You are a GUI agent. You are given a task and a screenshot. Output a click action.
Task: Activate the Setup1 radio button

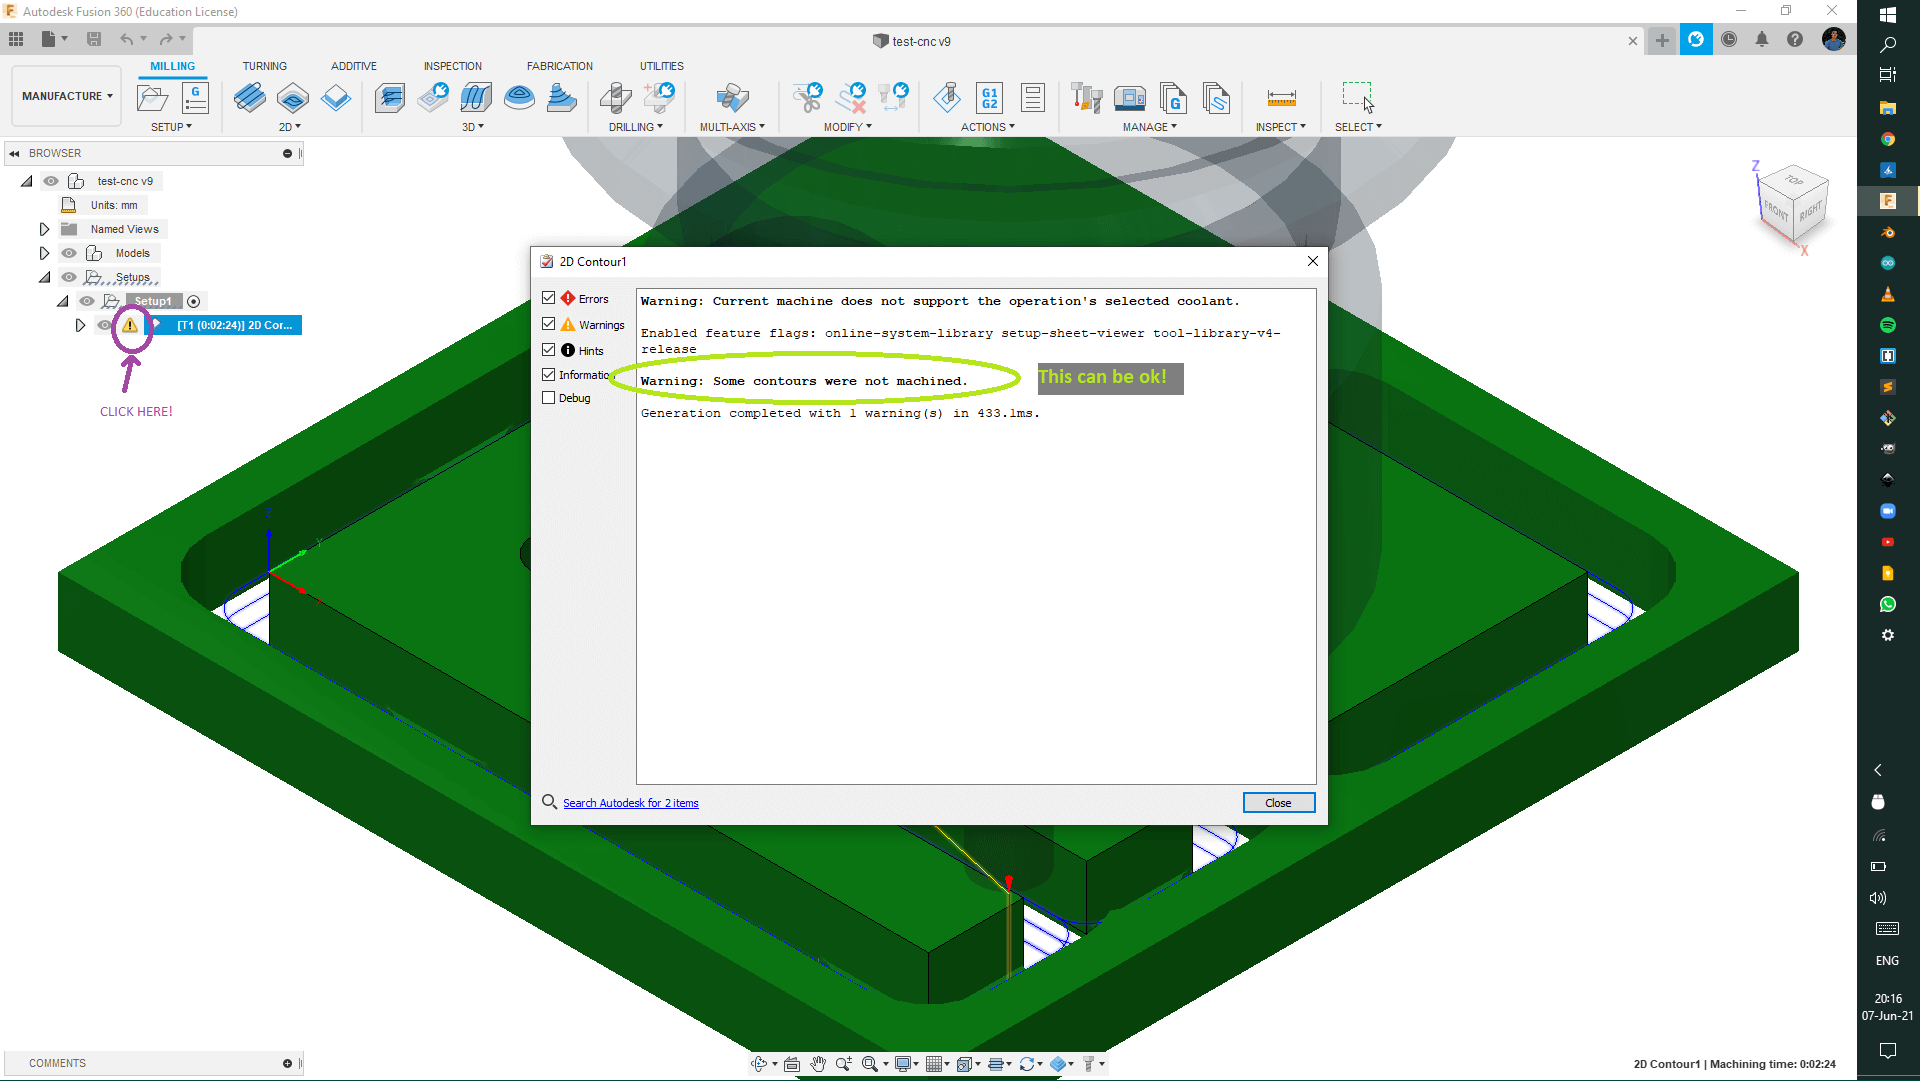coord(194,301)
